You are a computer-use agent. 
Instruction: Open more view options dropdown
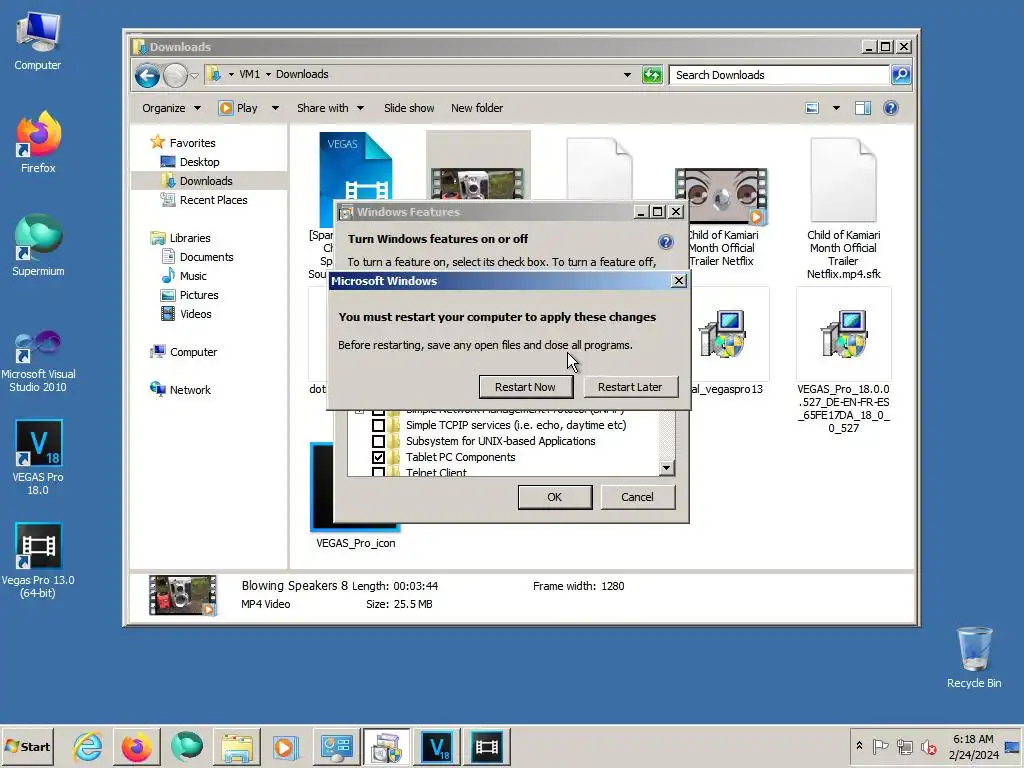(x=836, y=108)
